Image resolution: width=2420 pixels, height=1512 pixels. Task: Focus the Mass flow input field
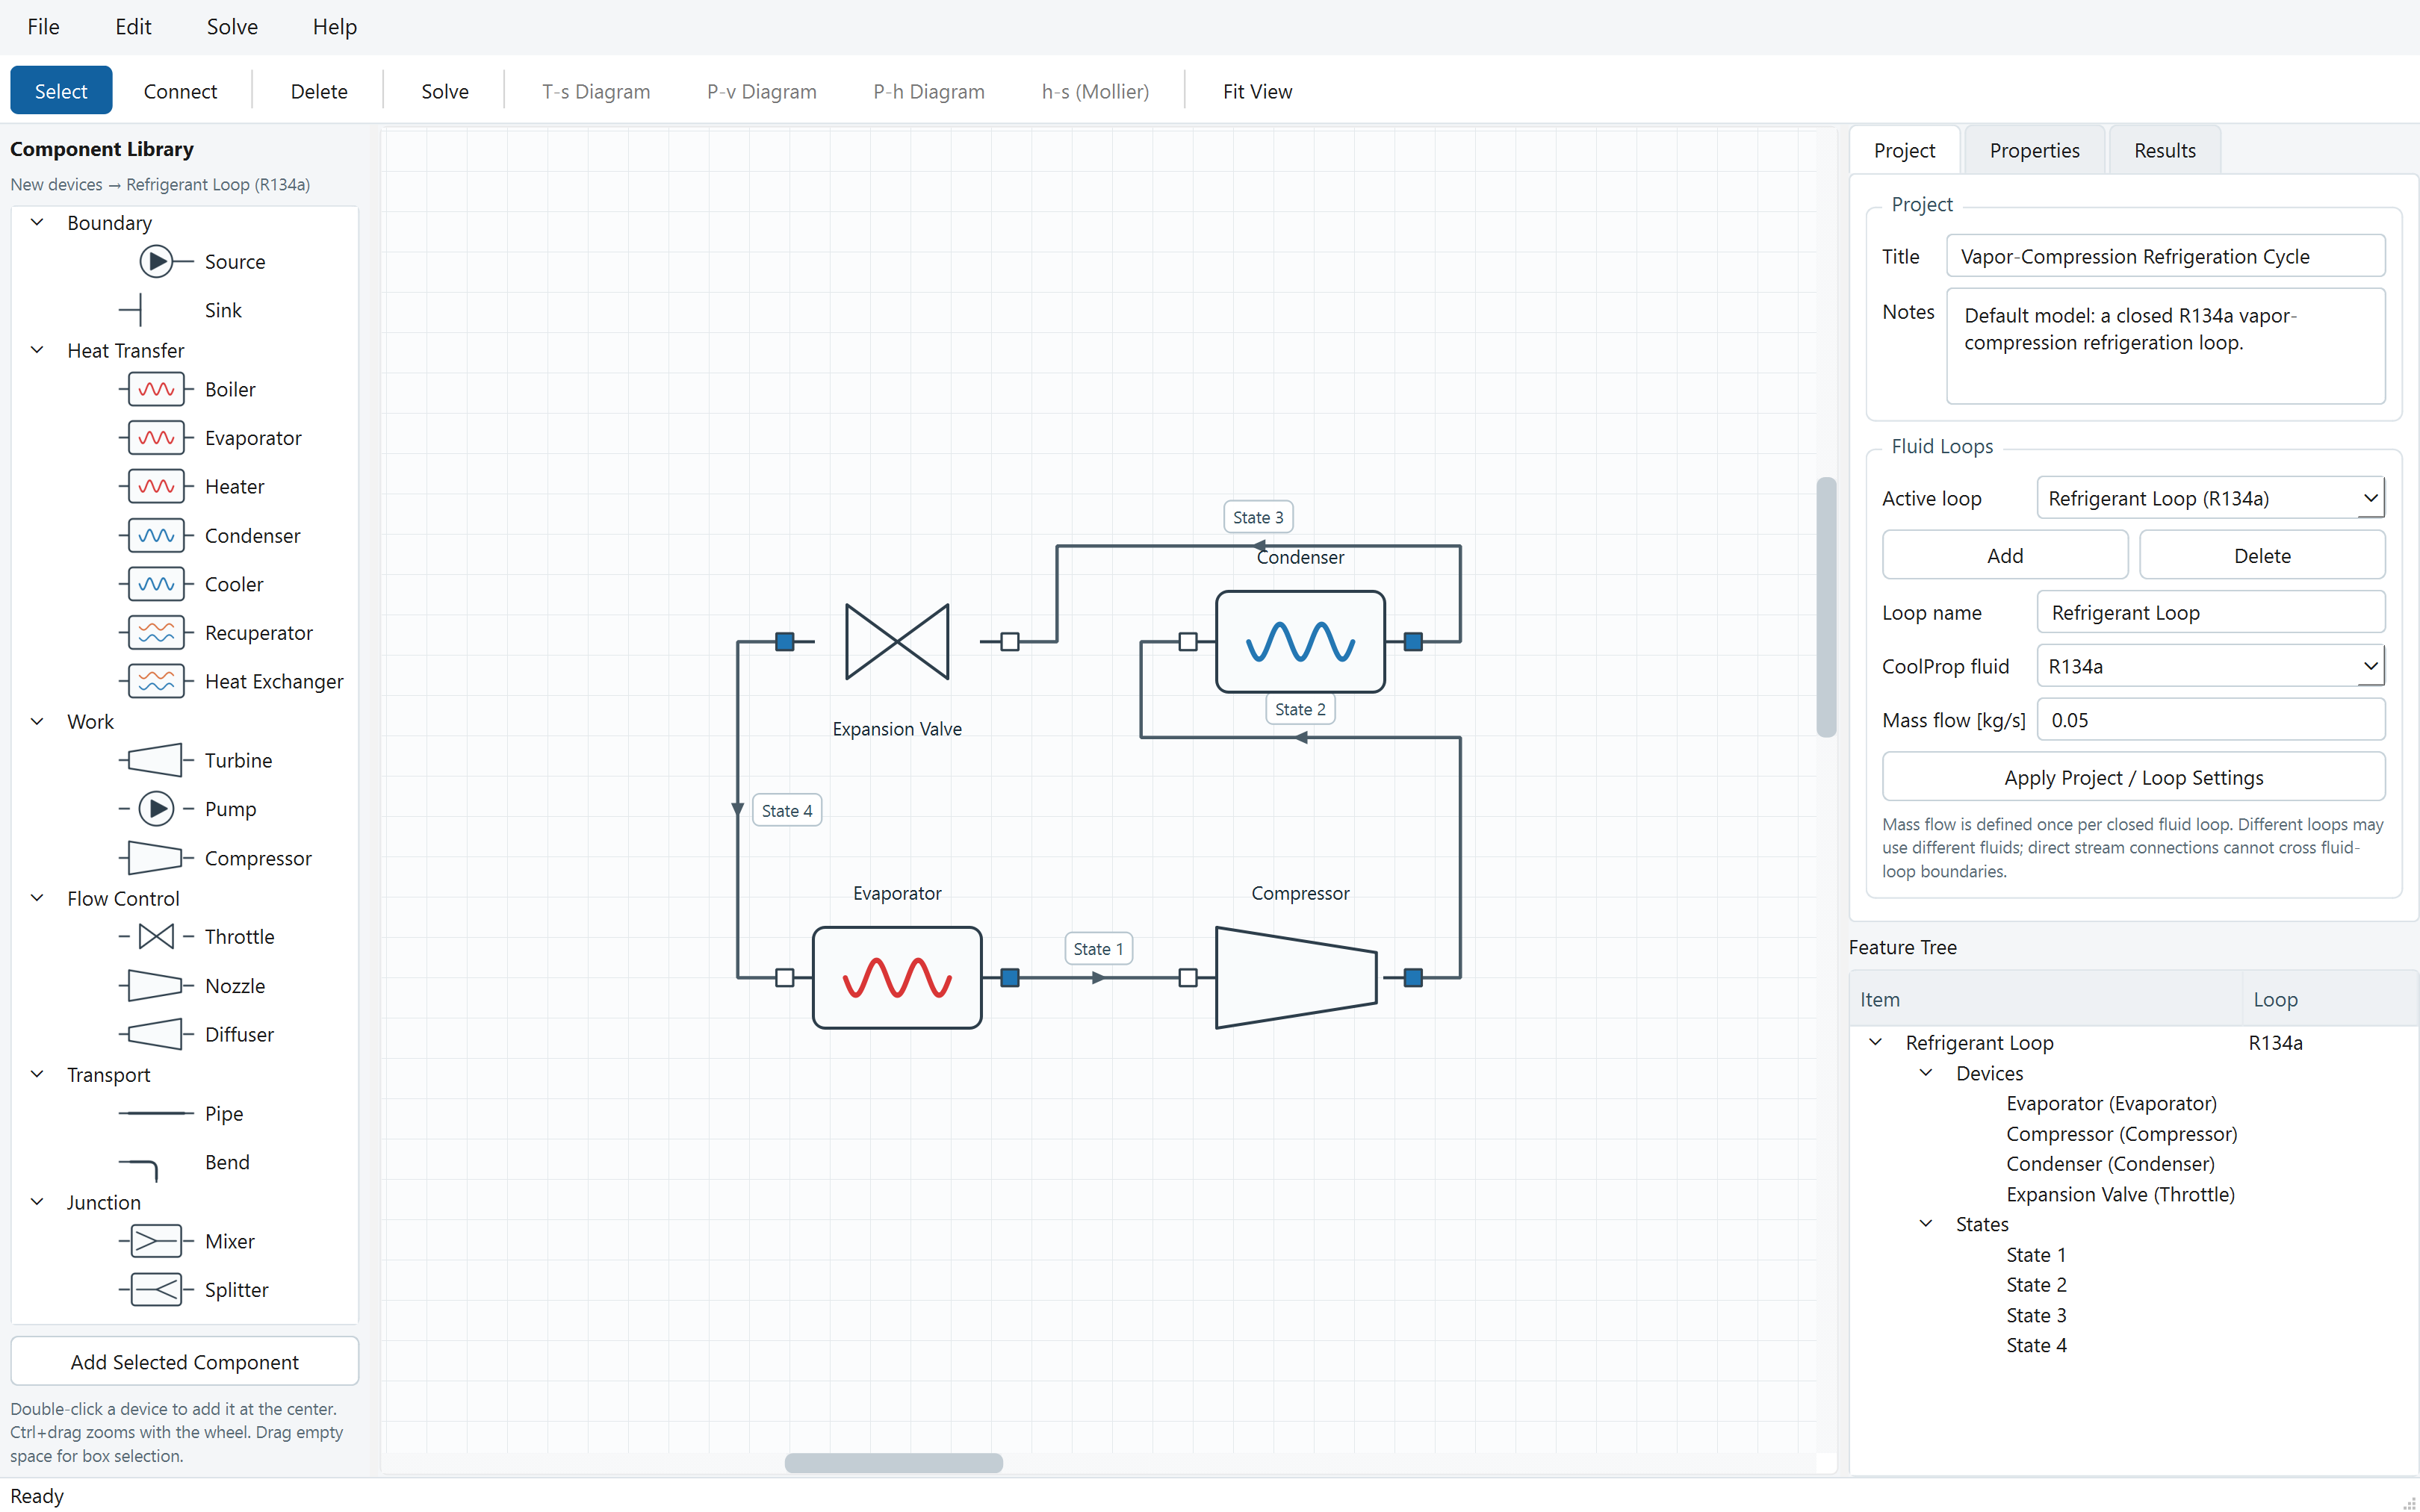(2210, 720)
